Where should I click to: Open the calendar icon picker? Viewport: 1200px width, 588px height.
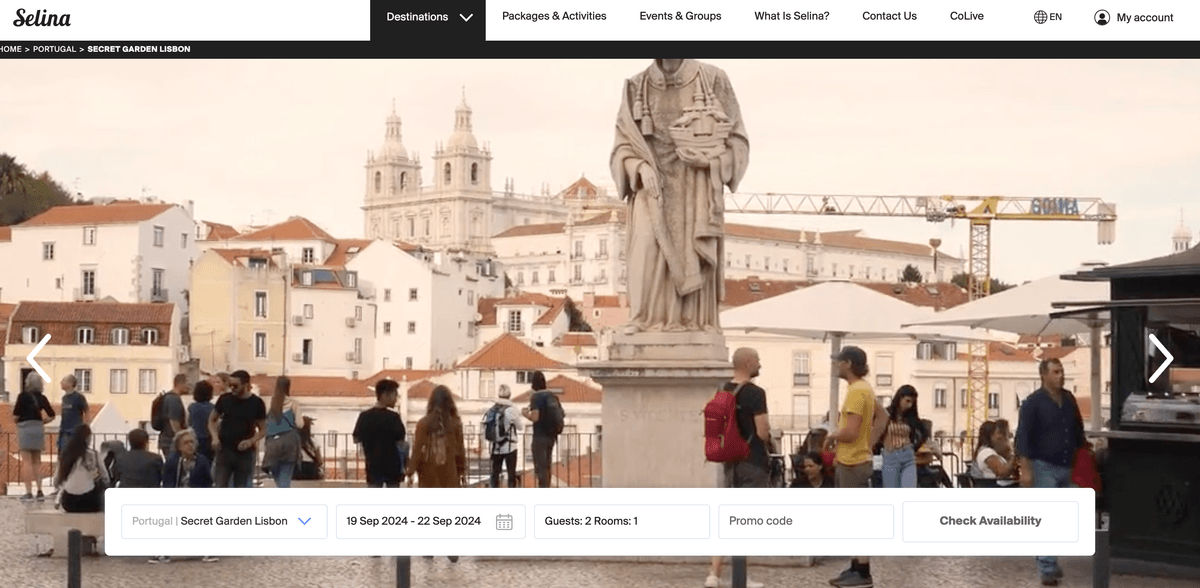point(504,522)
